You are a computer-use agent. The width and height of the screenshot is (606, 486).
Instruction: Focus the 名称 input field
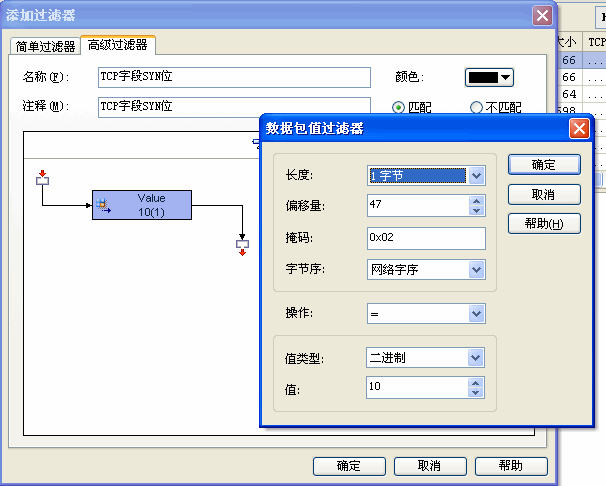pyautogui.click(x=234, y=77)
